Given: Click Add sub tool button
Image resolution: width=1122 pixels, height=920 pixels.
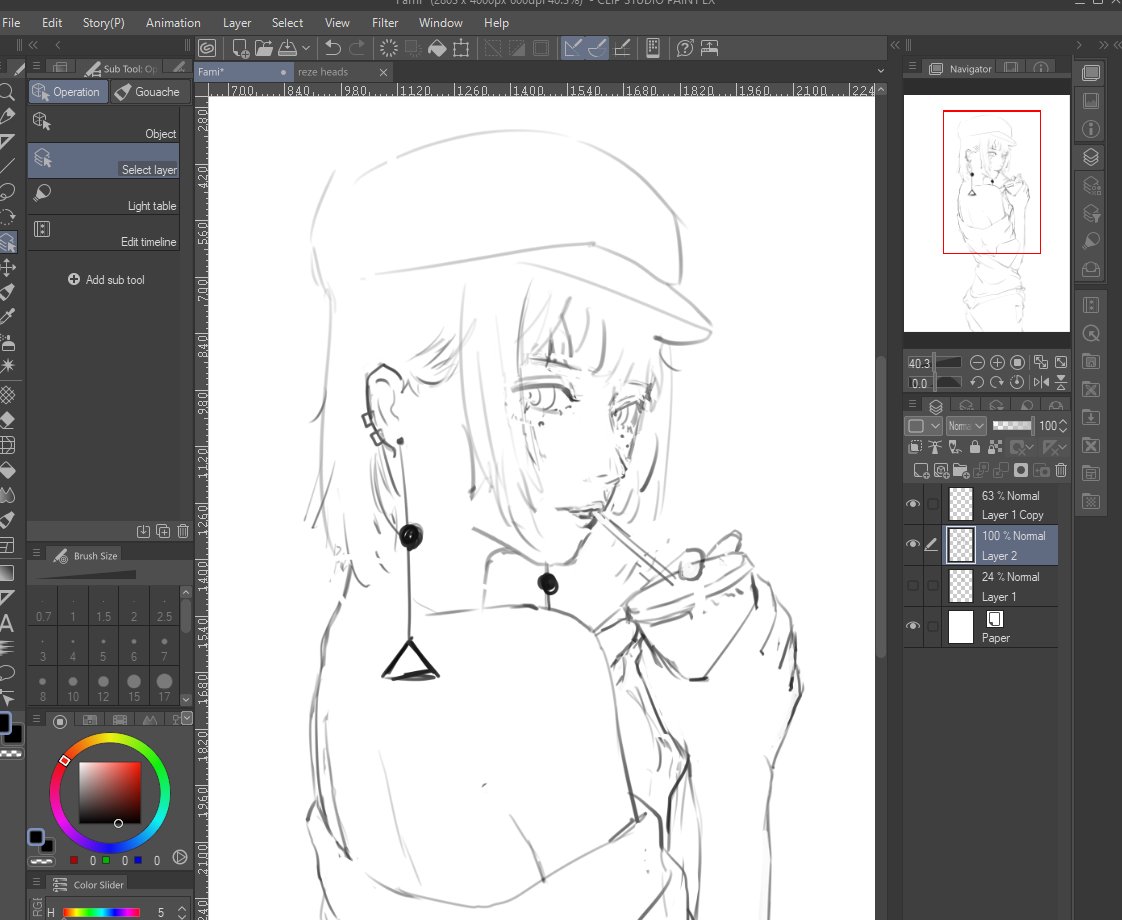Looking at the screenshot, I should [x=106, y=280].
